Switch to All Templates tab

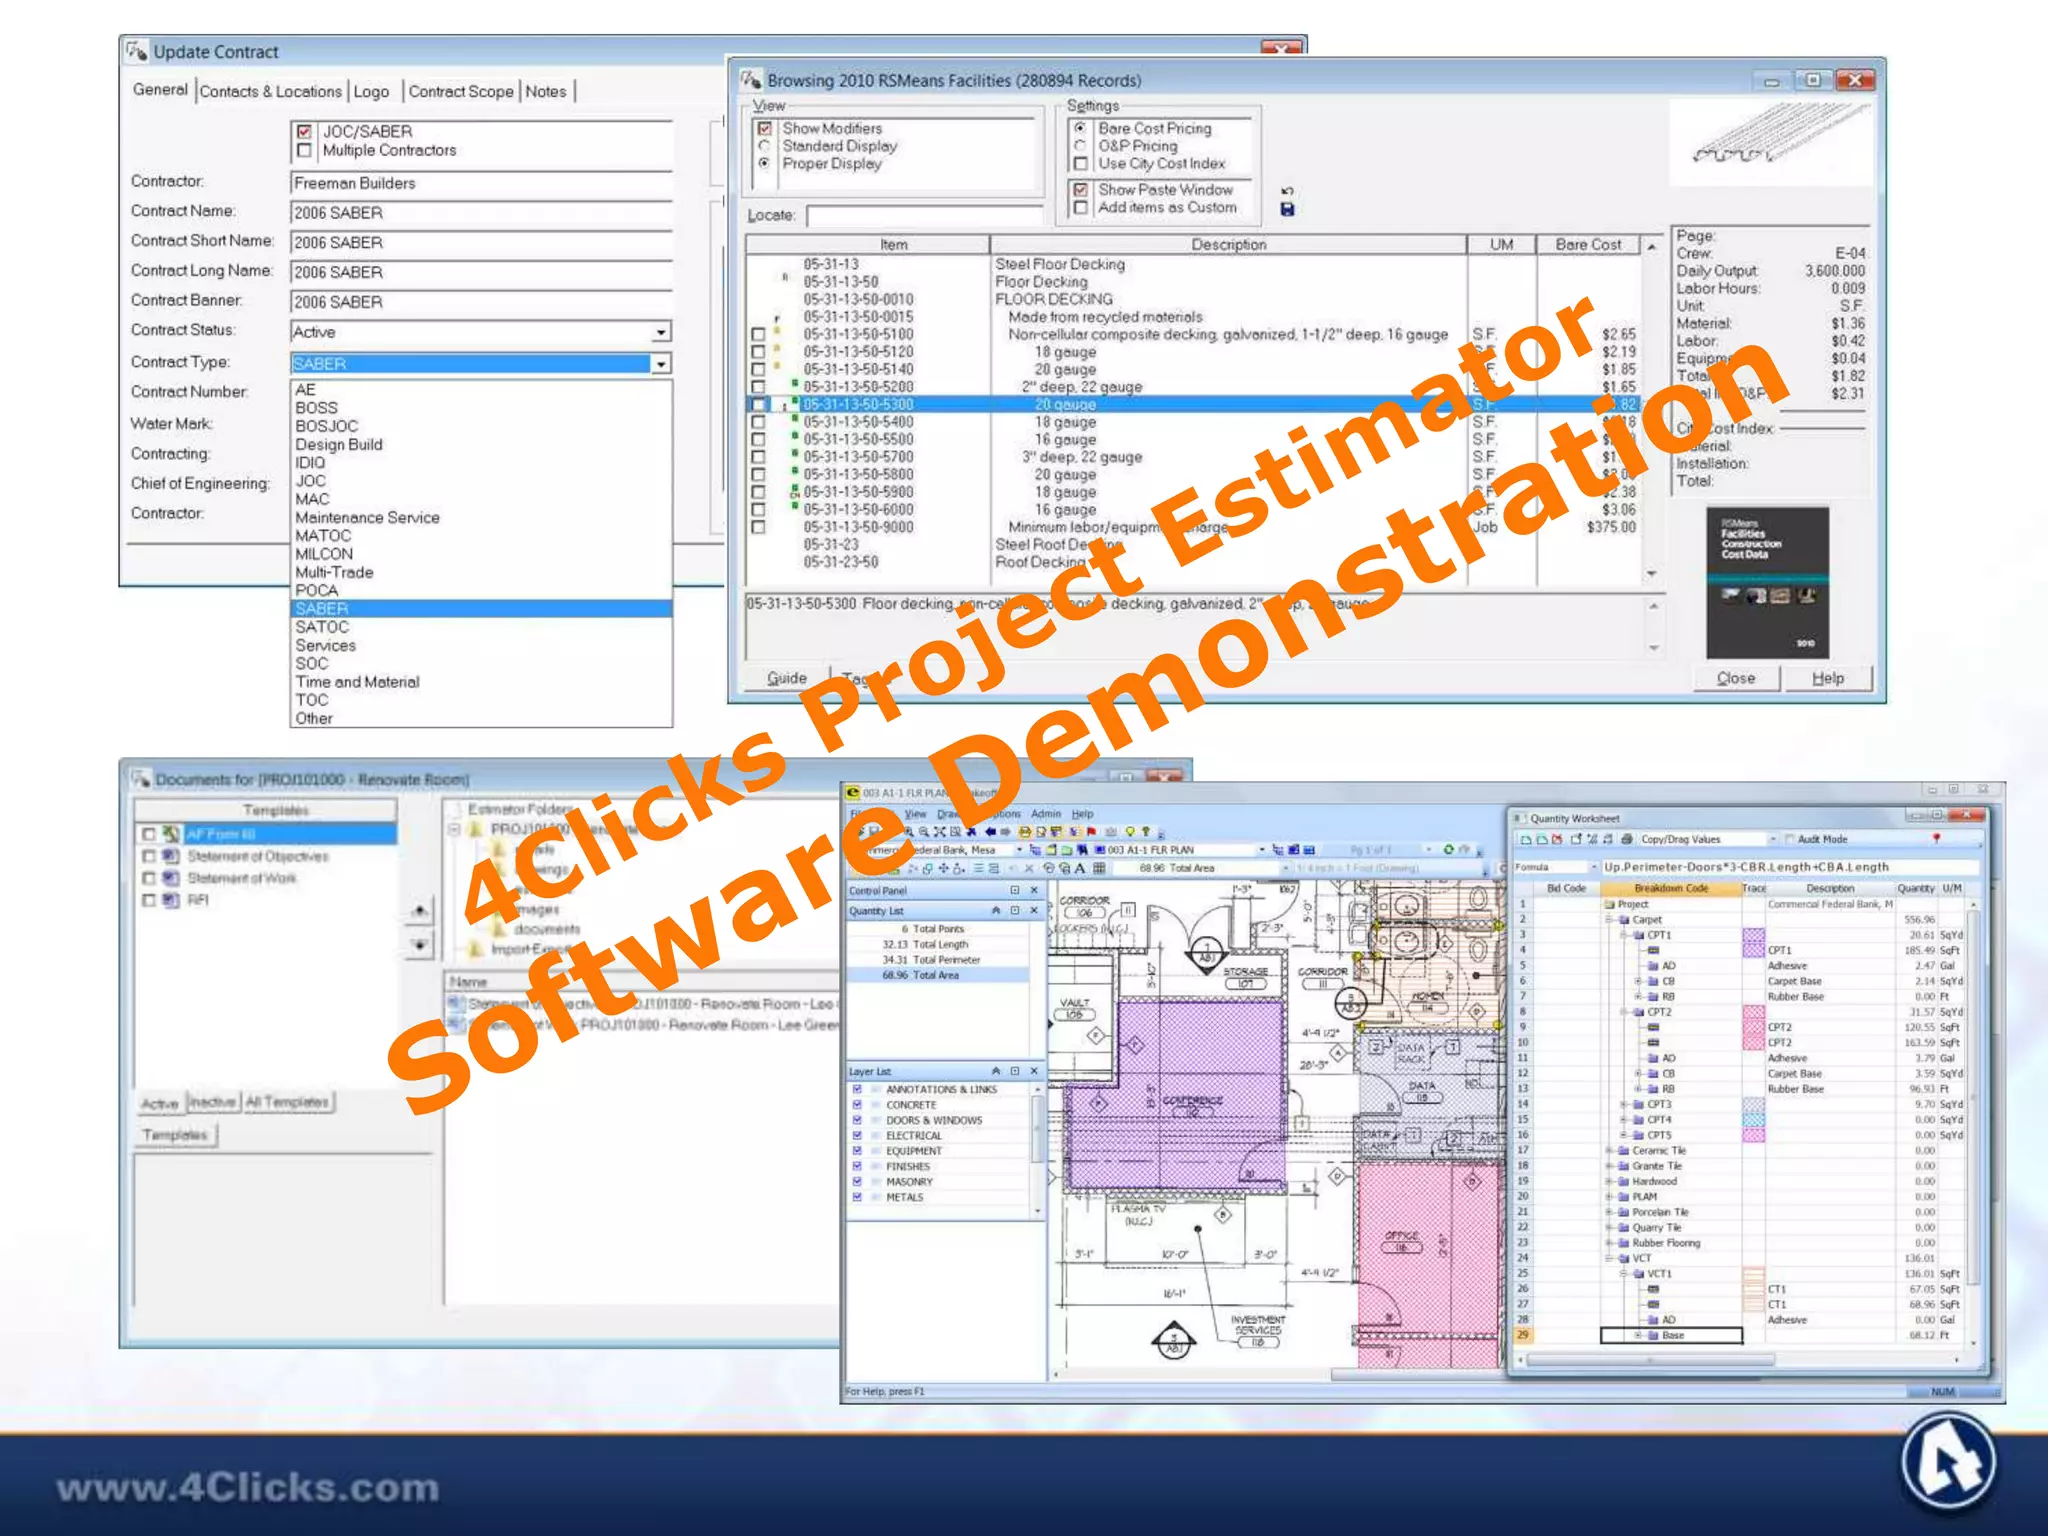tap(287, 1102)
